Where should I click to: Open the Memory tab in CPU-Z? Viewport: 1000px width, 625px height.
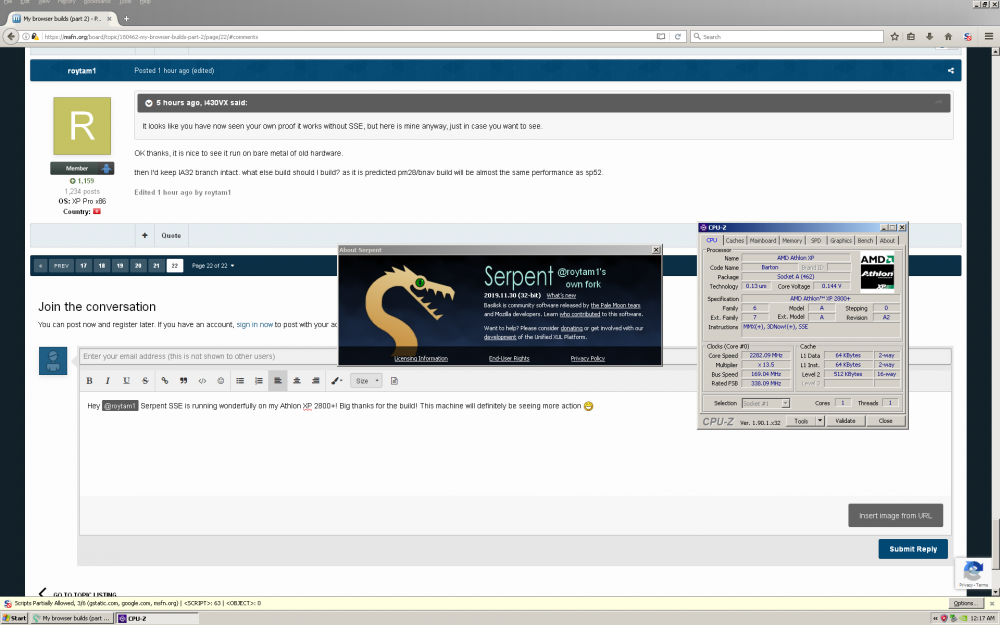click(x=792, y=240)
